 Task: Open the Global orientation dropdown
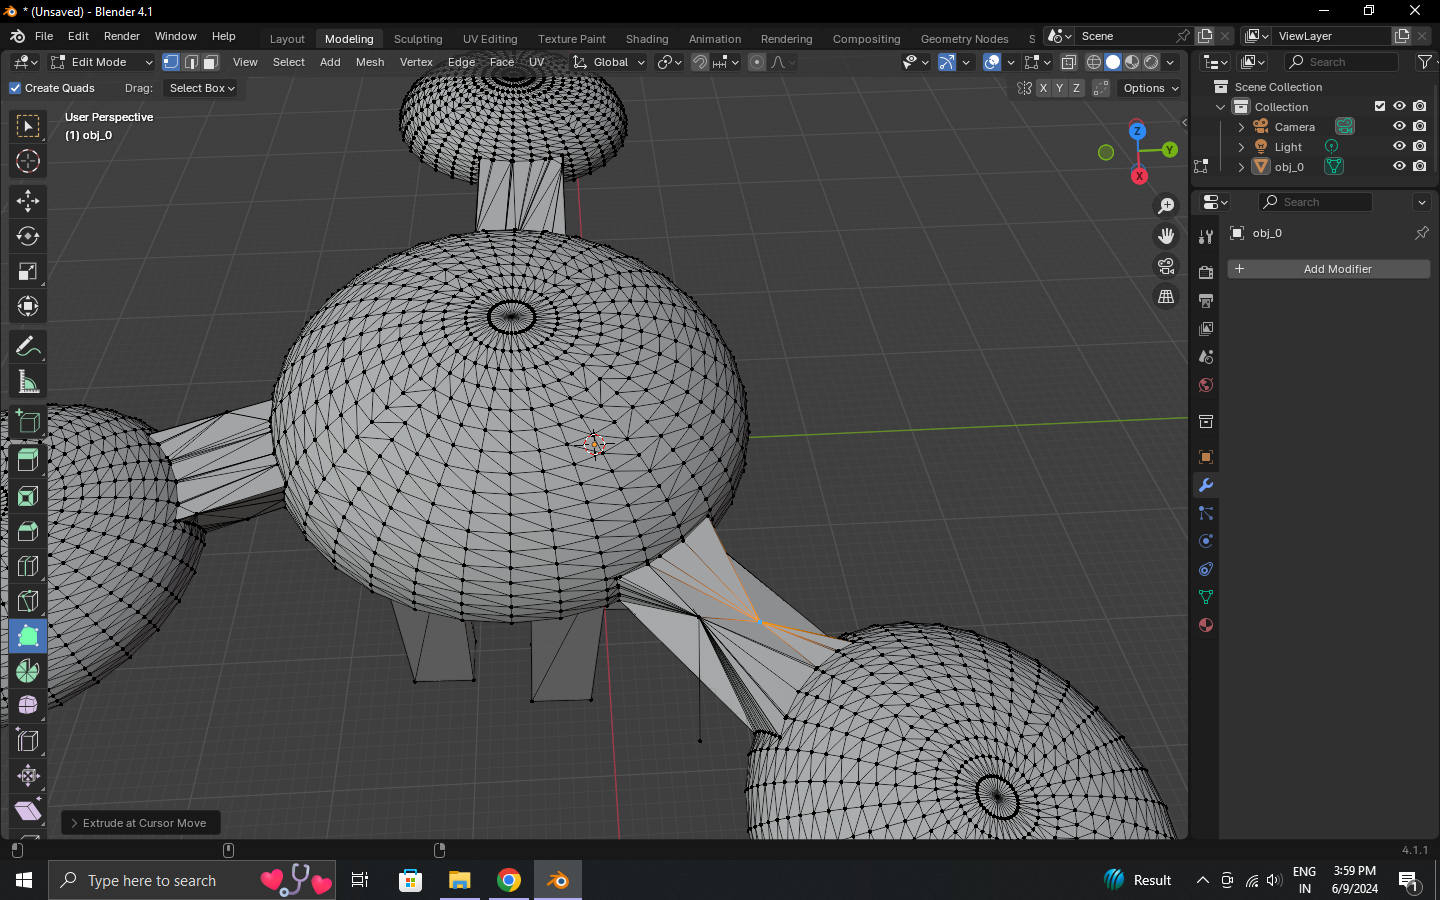[x=609, y=62]
